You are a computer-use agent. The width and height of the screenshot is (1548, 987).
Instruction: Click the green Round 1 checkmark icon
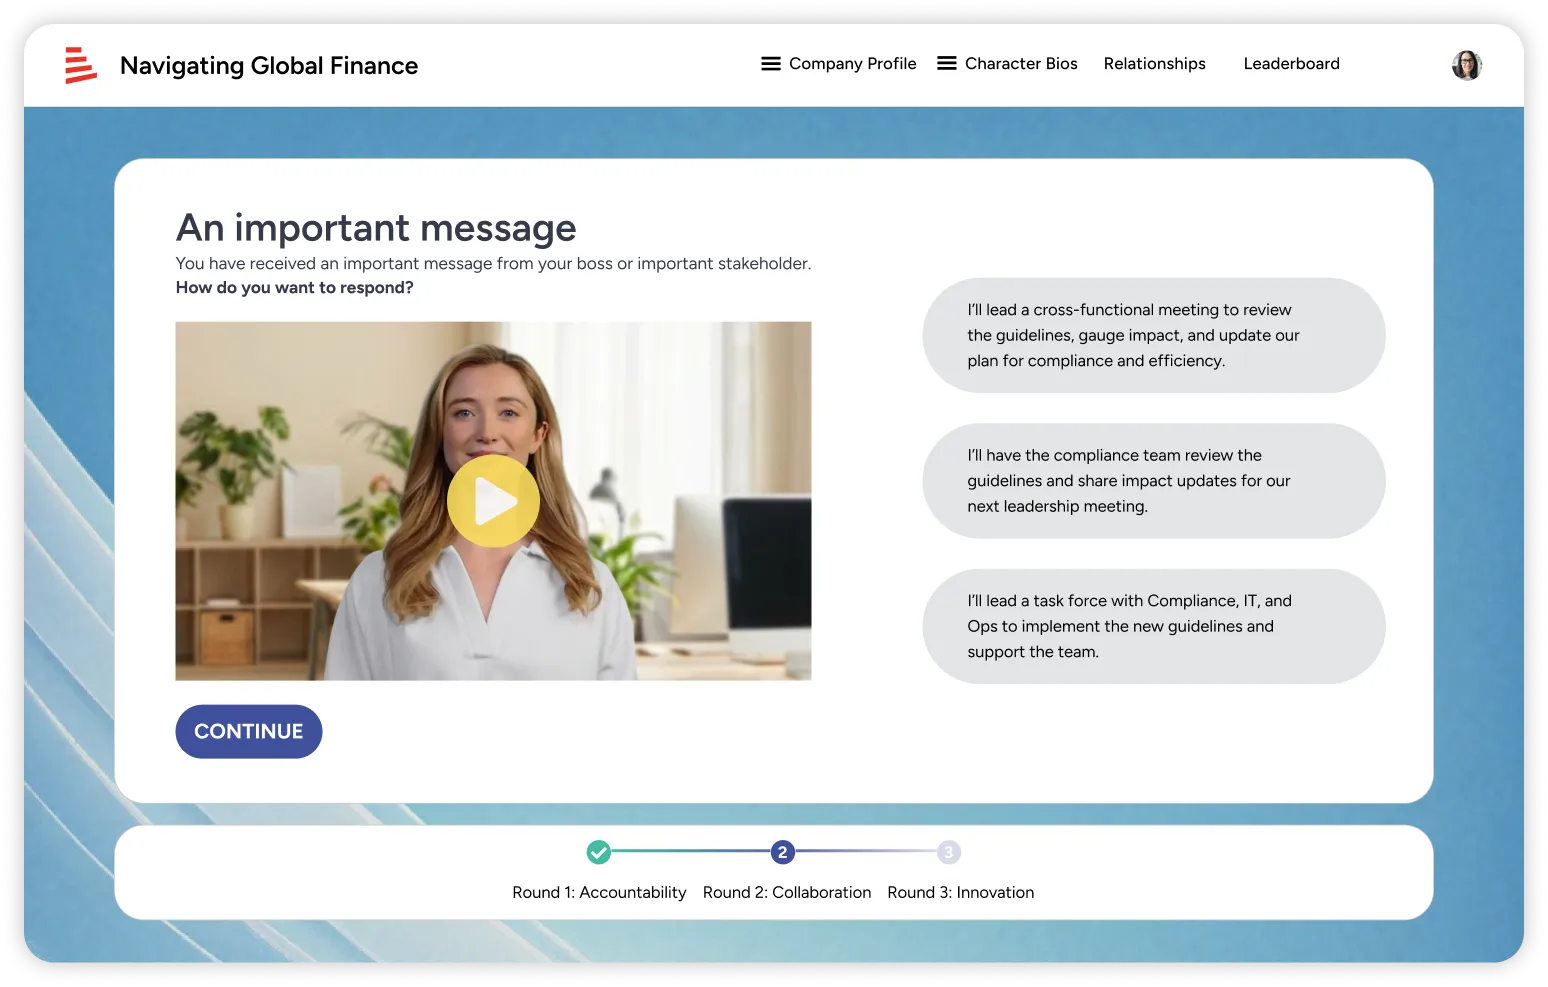(x=598, y=852)
